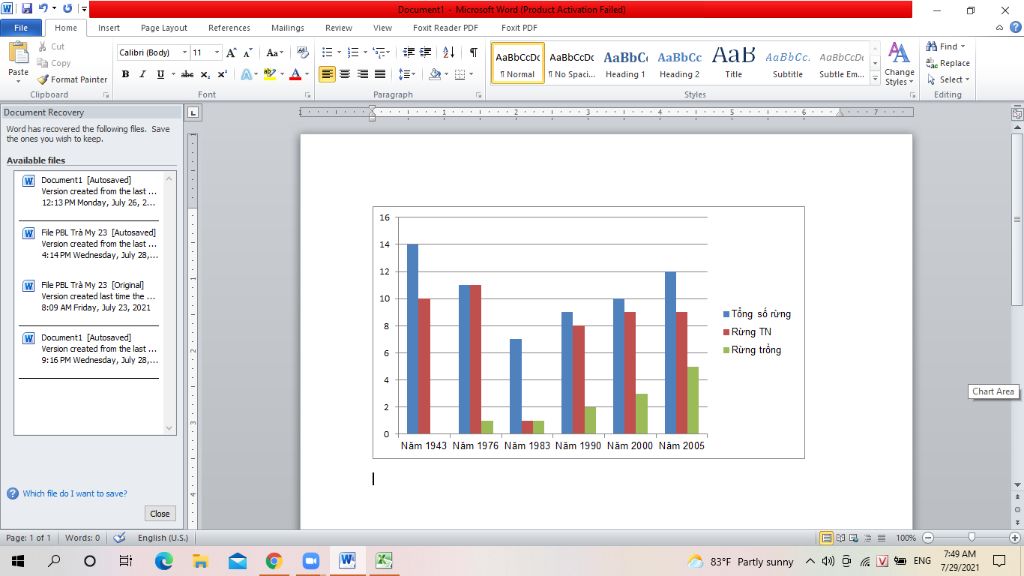The width and height of the screenshot is (1024, 576).
Task: Click Change Styles button
Action: pyautogui.click(x=899, y=64)
